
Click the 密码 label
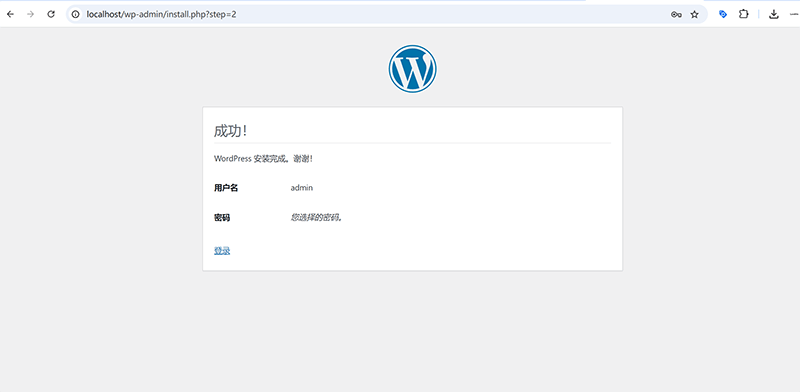(222, 218)
